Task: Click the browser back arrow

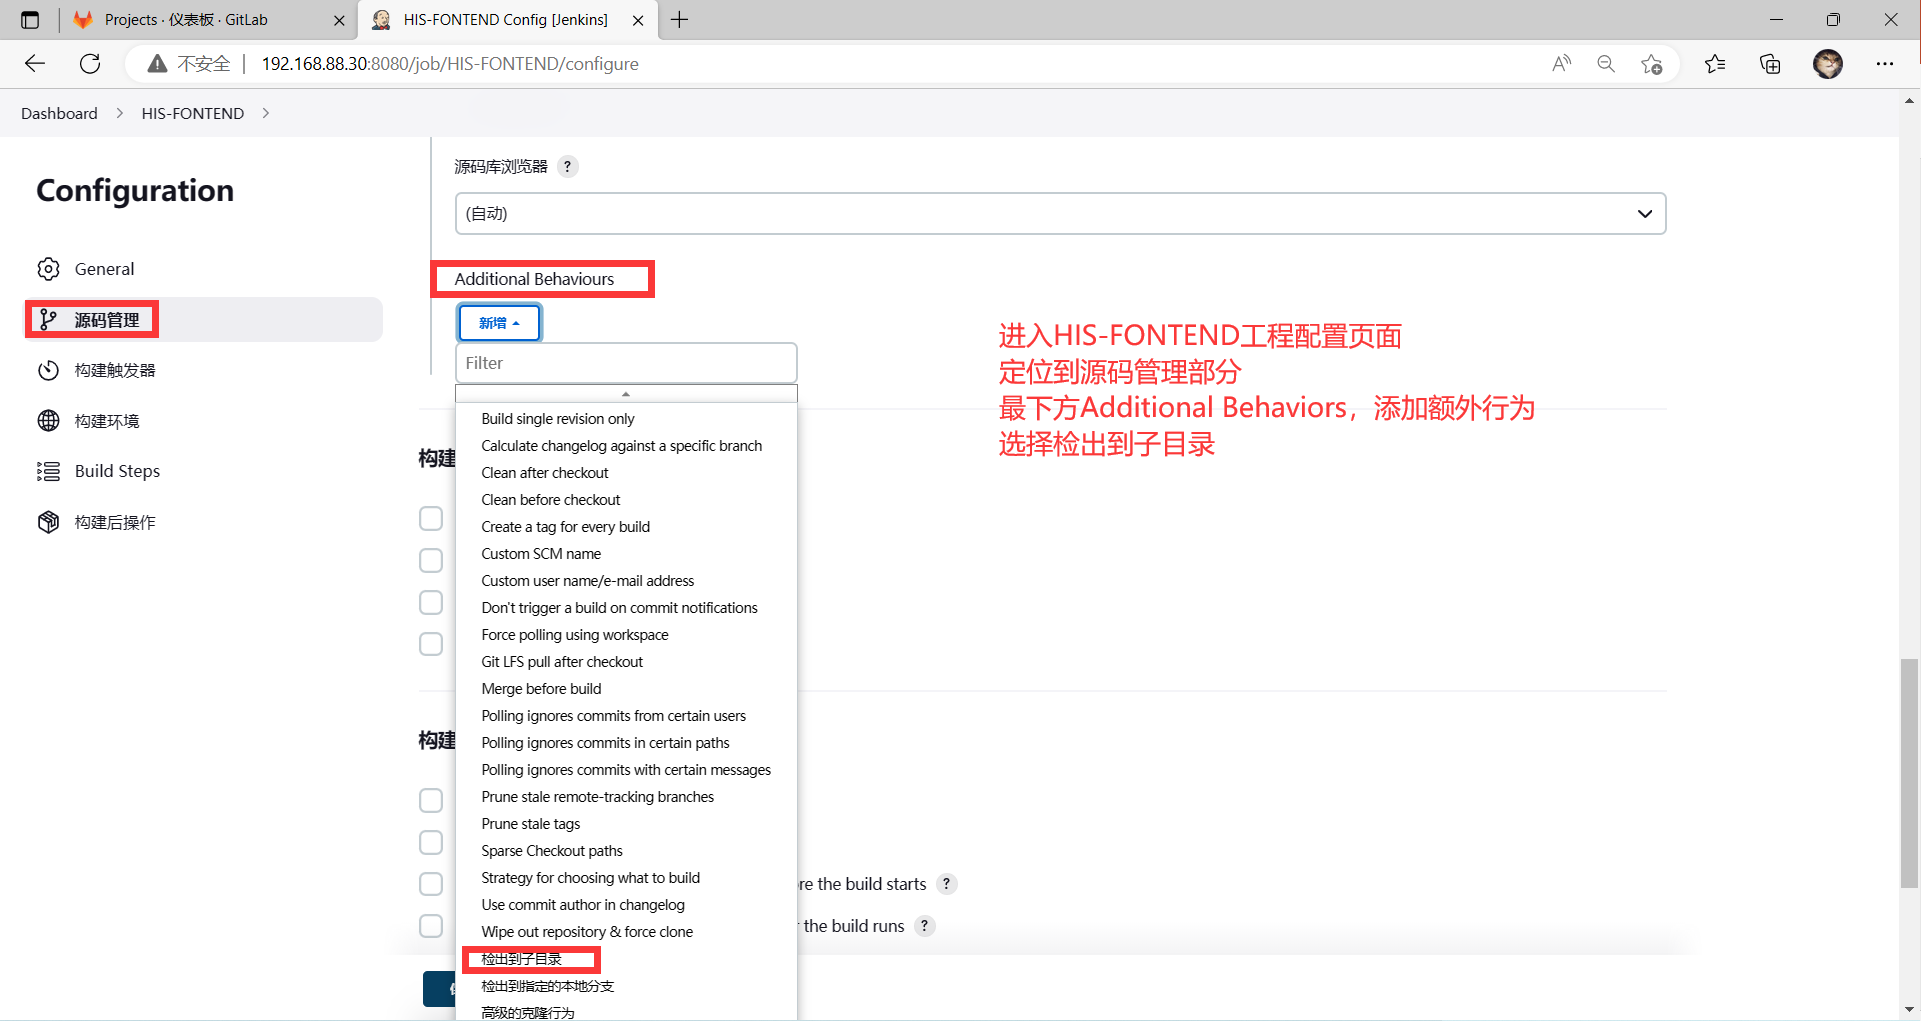Action: click(x=35, y=64)
